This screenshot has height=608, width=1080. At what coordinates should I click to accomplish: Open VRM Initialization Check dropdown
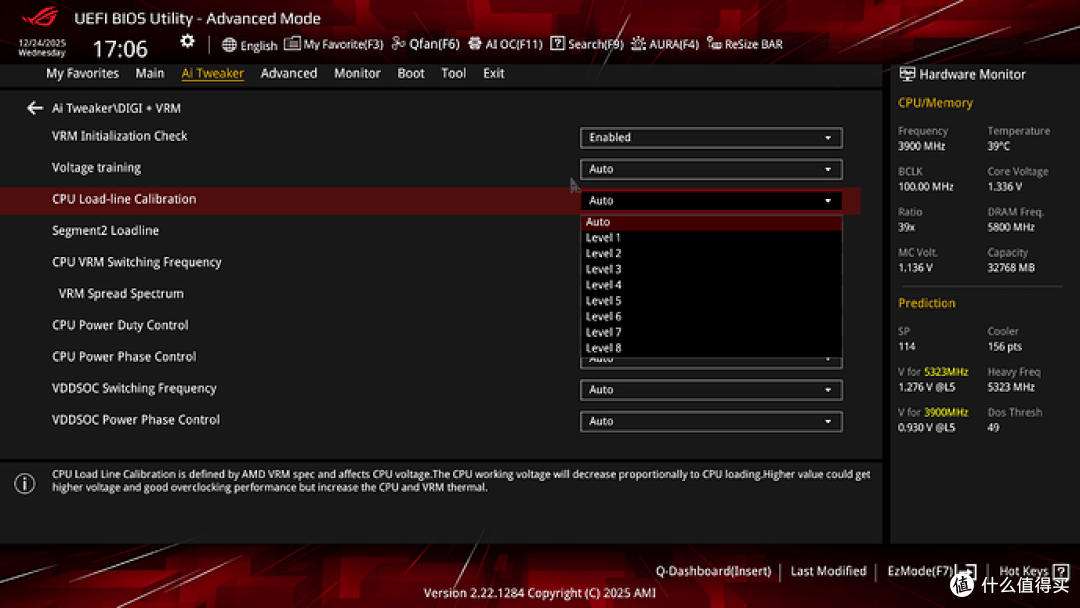[x=711, y=138]
